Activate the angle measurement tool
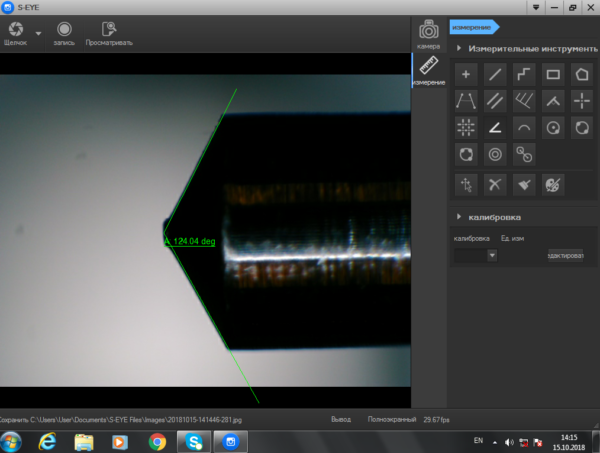Image resolution: width=600 pixels, height=453 pixels. tap(495, 127)
